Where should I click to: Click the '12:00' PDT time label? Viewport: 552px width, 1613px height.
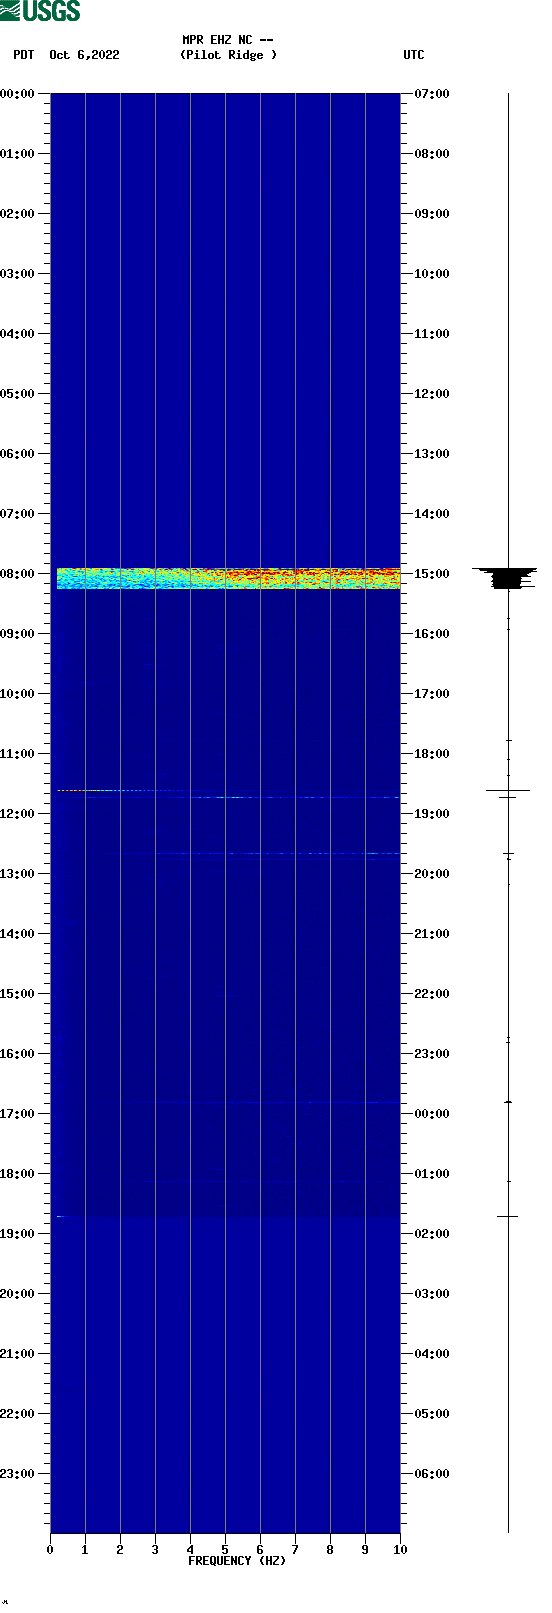(x=17, y=814)
